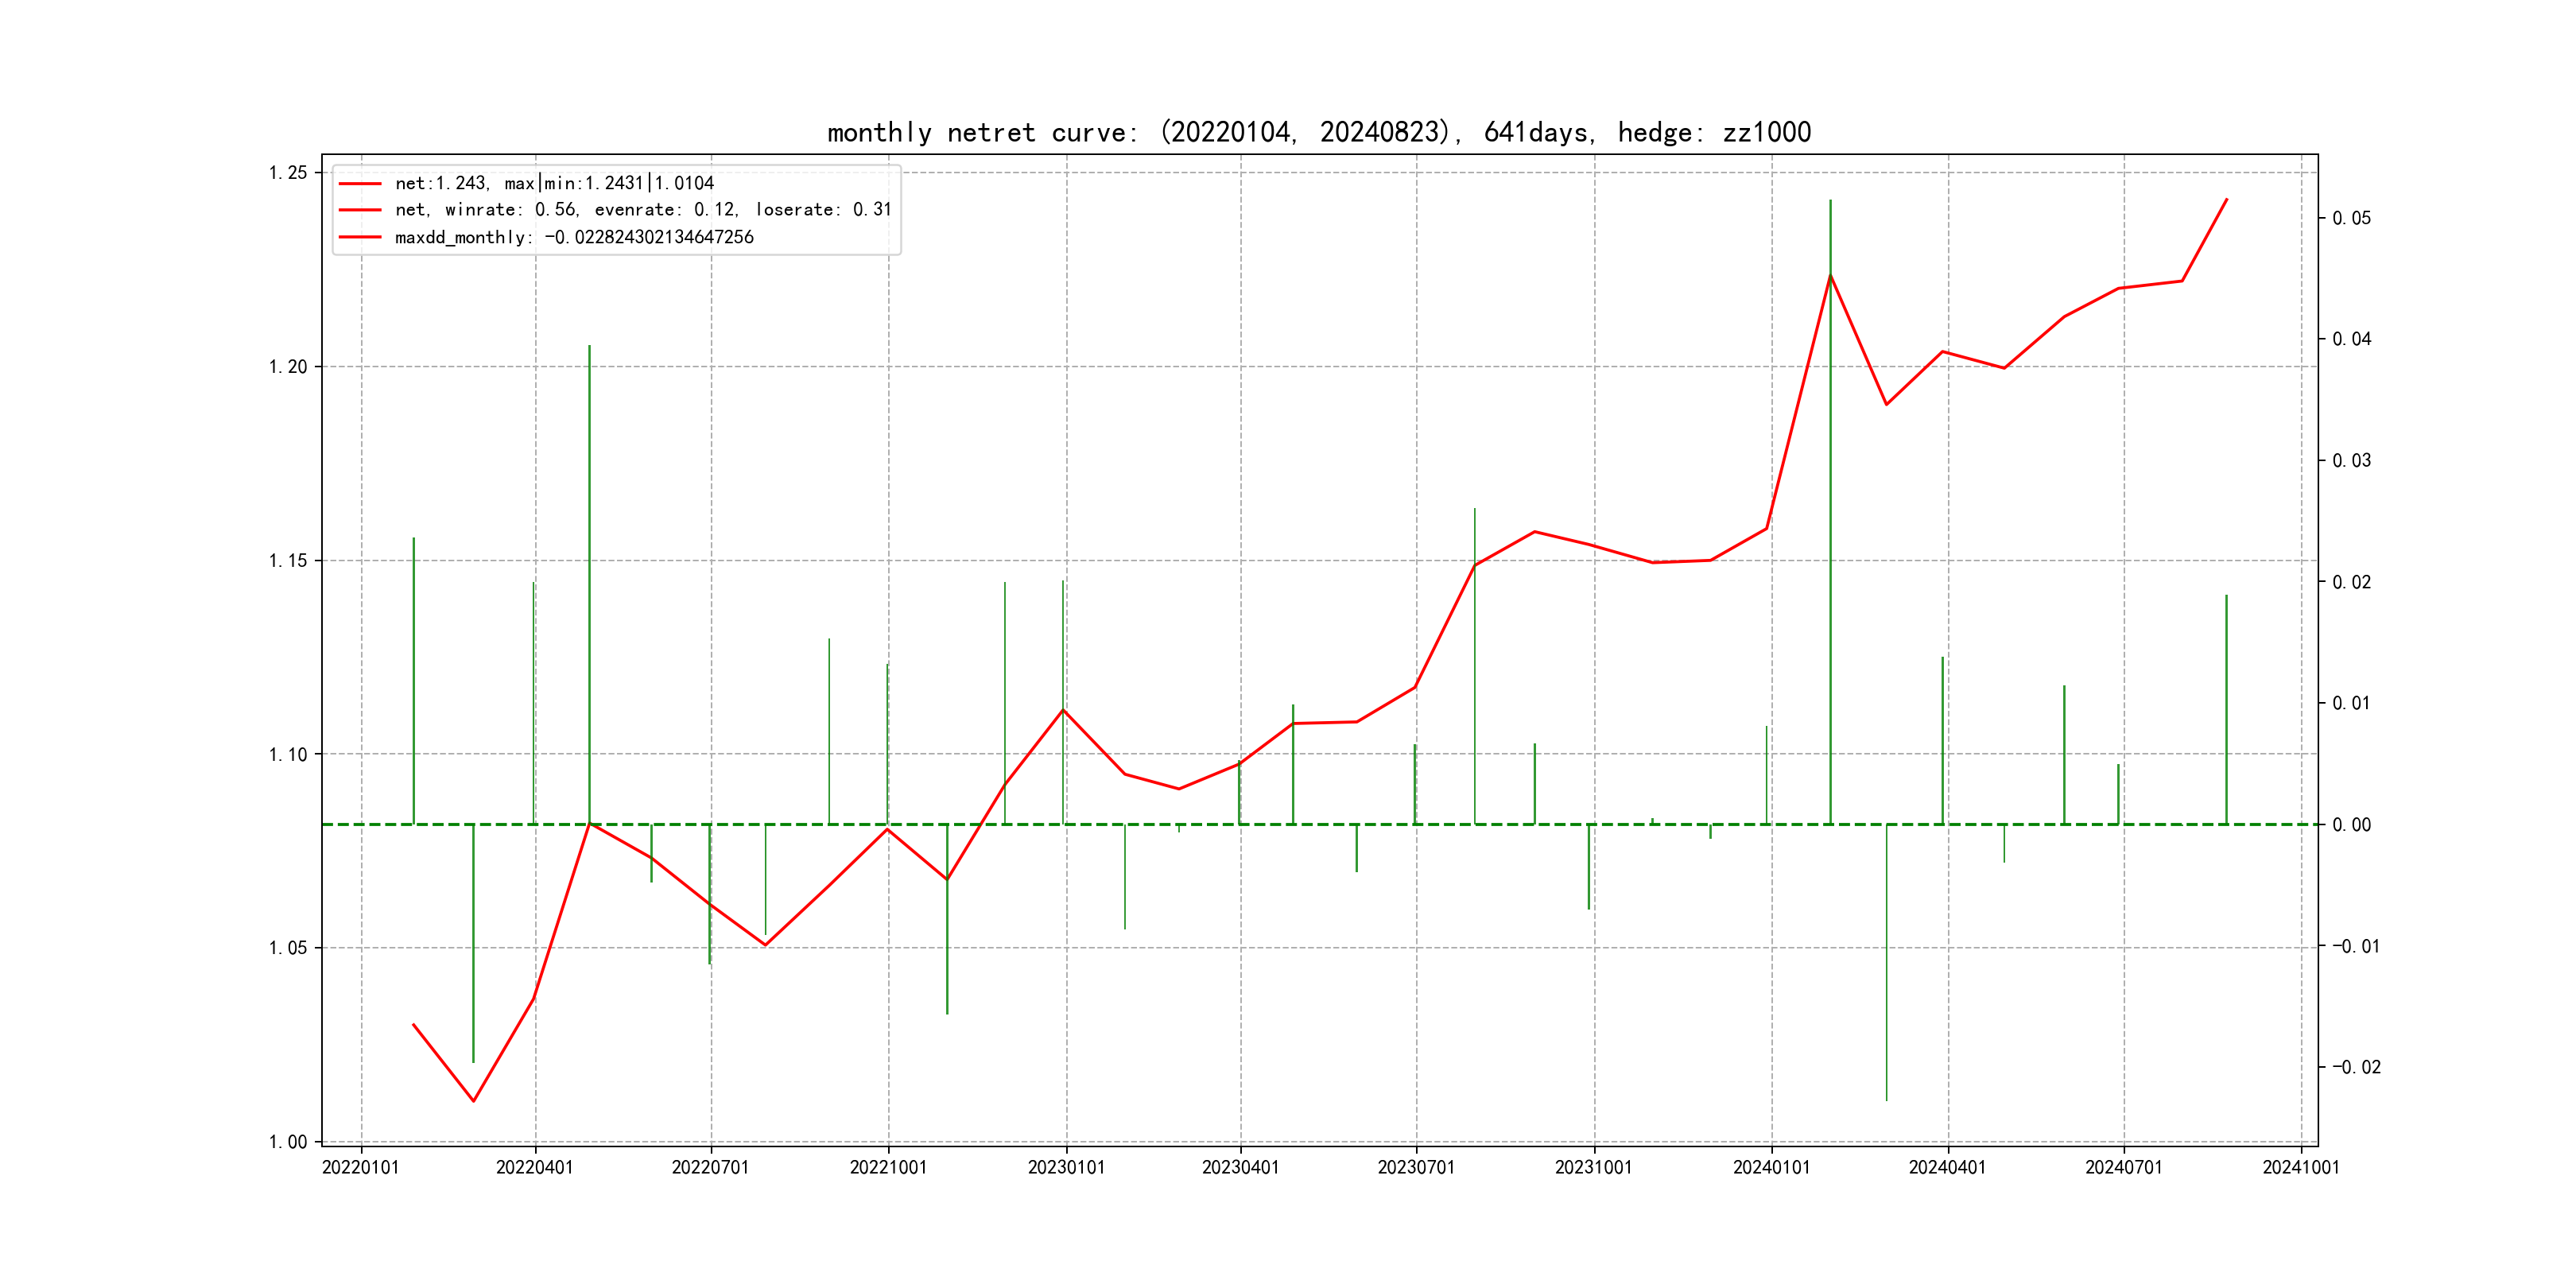The width and height of the screenshot is (2576, 1288).
Task: Click the left y-axis label 1.25
Action: click(x=288, y=173)
